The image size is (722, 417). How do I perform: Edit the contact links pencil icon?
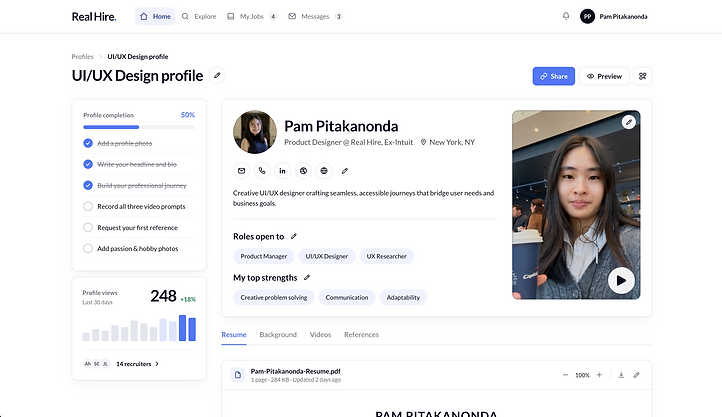pos(344,171)
